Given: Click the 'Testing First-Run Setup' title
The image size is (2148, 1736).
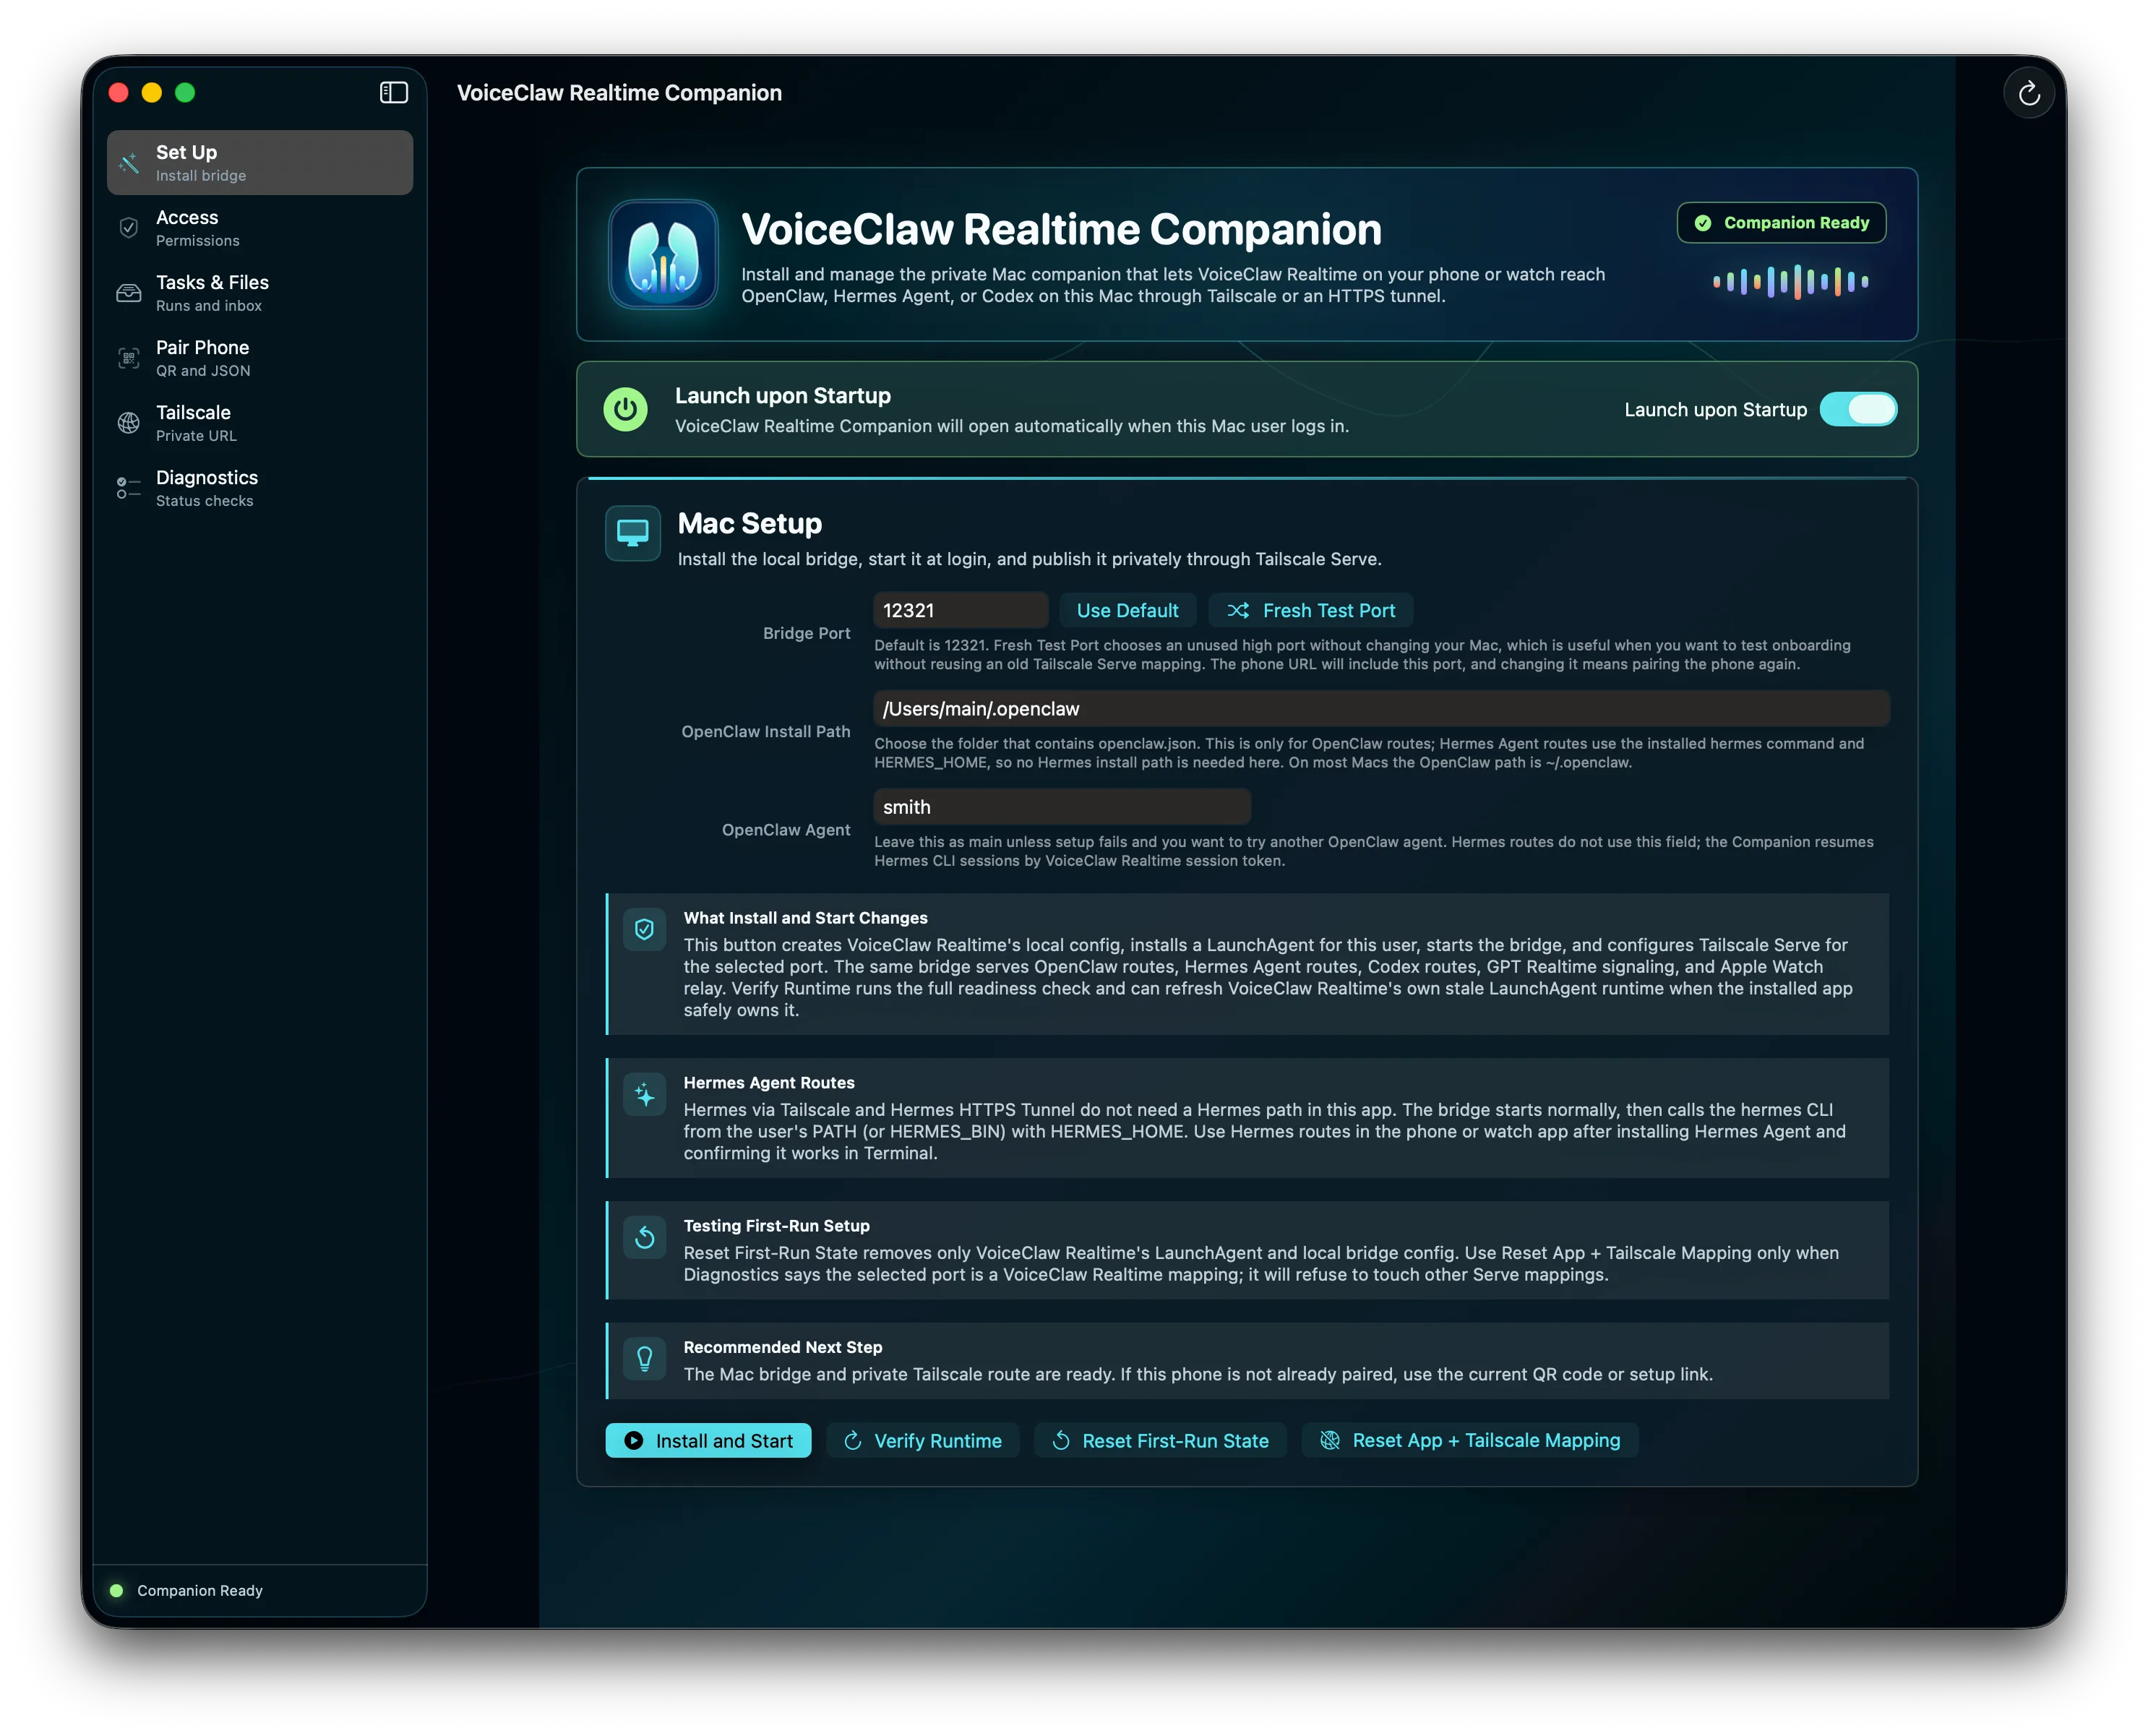Looking at the screenshot, I should pos(777,1225).
